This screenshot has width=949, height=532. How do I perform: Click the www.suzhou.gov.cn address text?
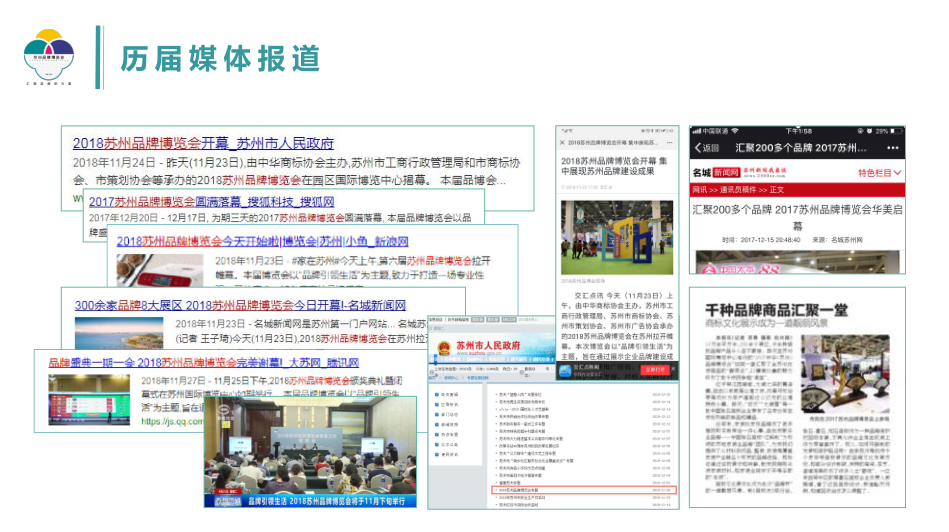tap(479, 353)
